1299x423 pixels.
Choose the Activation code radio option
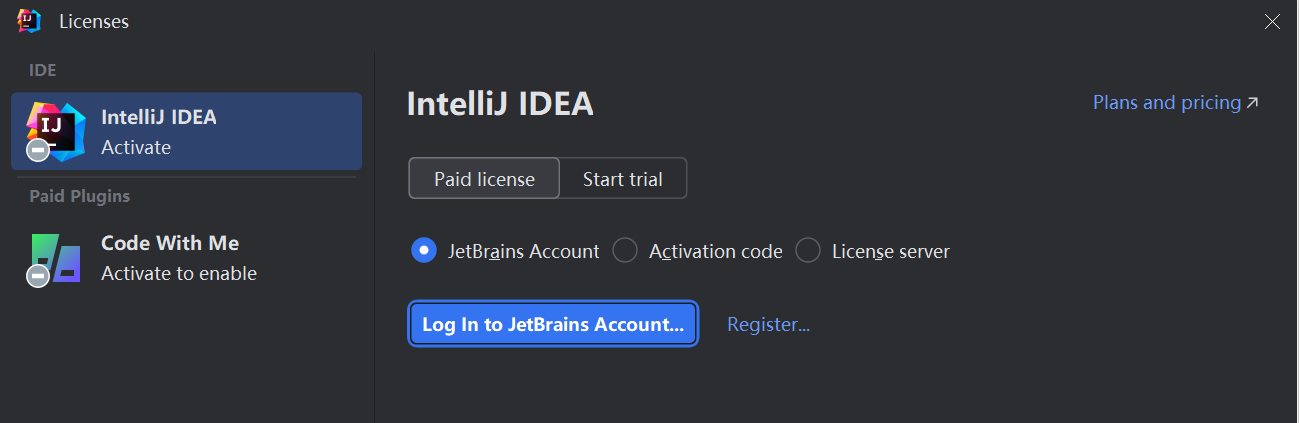click(625, 251)
